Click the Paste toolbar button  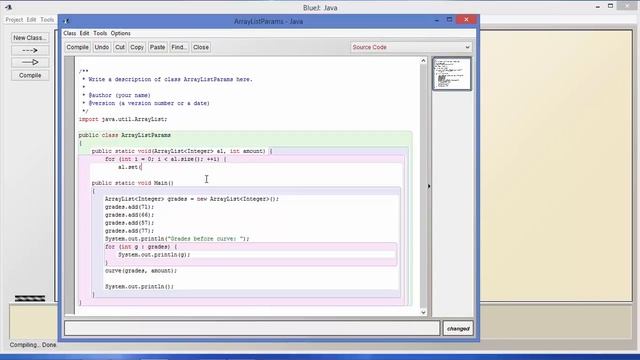coord(157,47)
